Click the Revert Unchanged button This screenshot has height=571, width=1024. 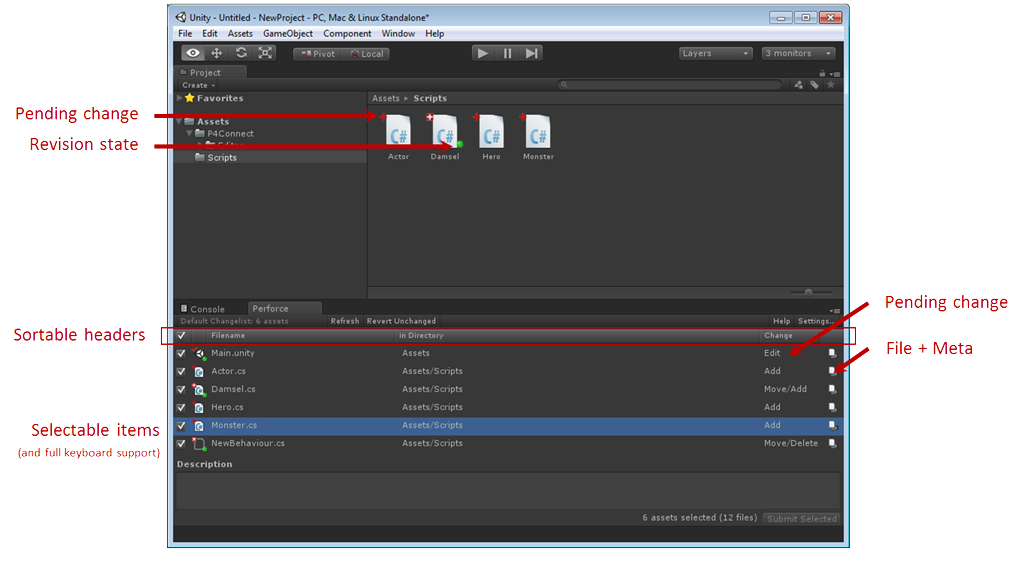401,321
